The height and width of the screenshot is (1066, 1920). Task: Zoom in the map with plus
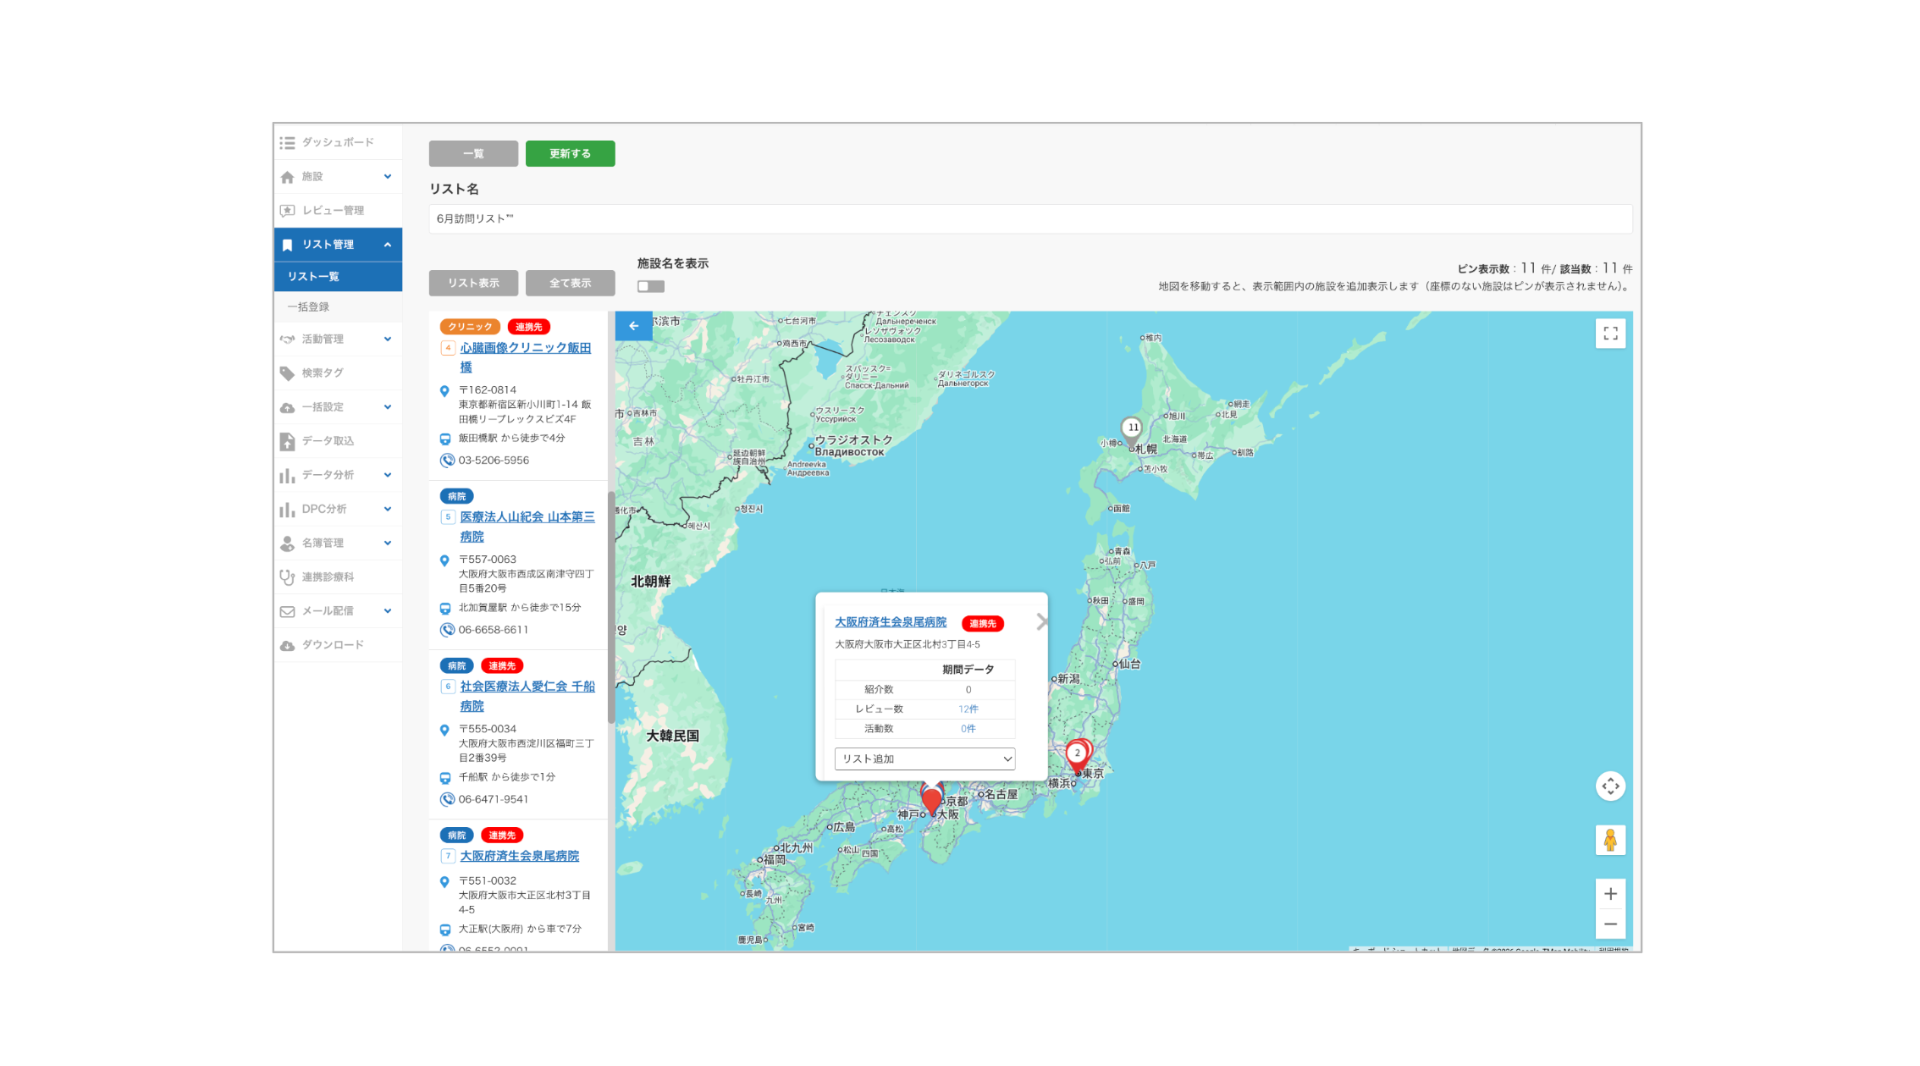(x=1610, y=894)
